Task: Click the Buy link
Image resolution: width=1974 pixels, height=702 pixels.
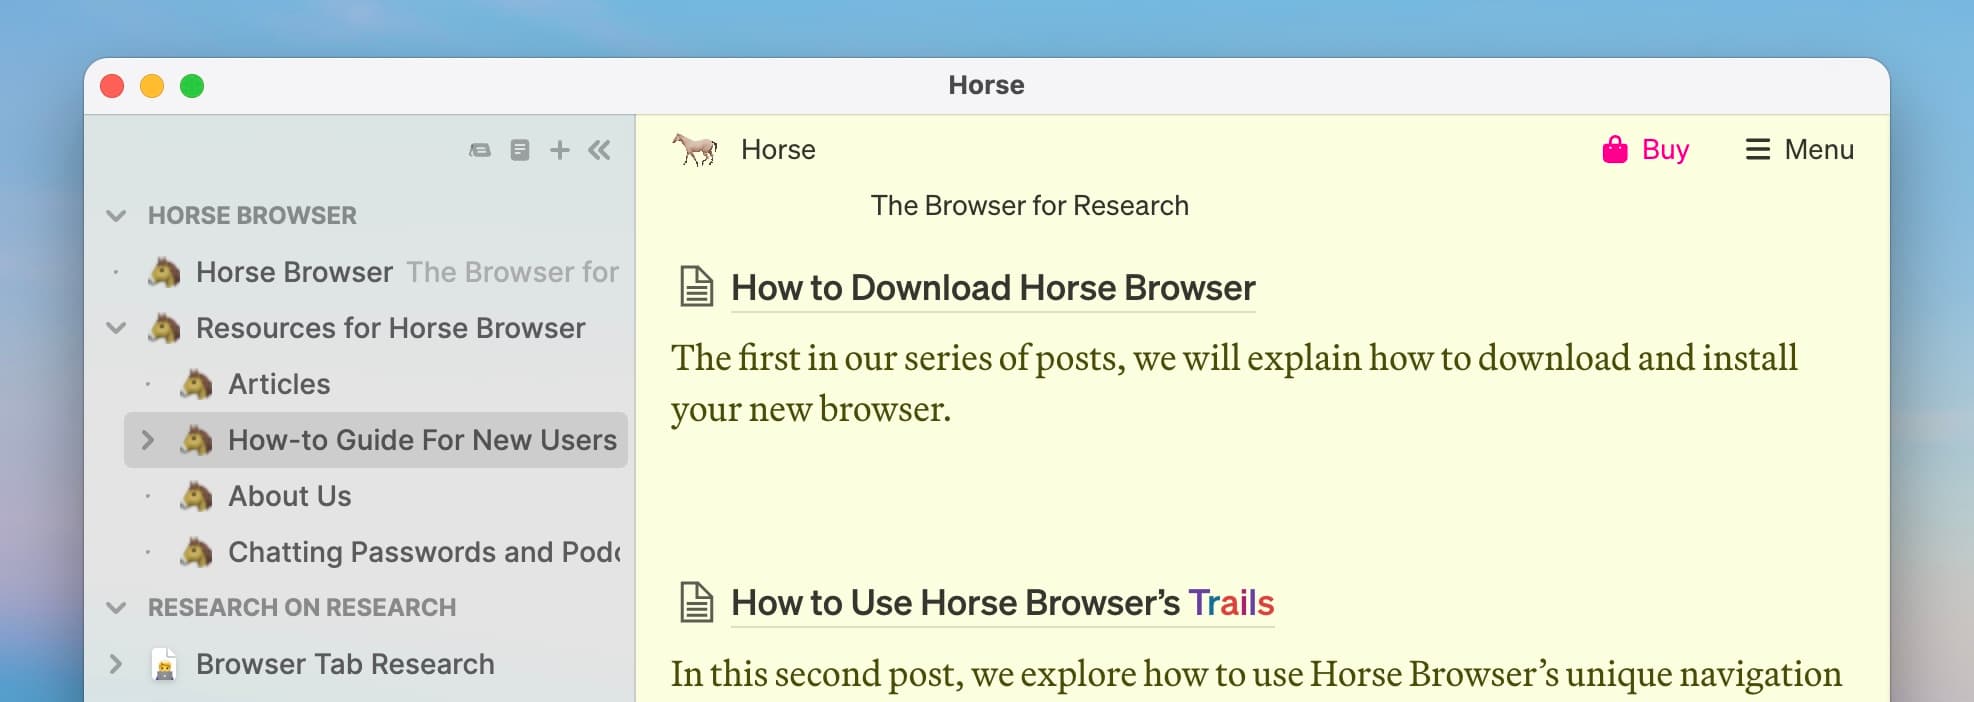Action: pyautogui.click(x=1665, y=150)
